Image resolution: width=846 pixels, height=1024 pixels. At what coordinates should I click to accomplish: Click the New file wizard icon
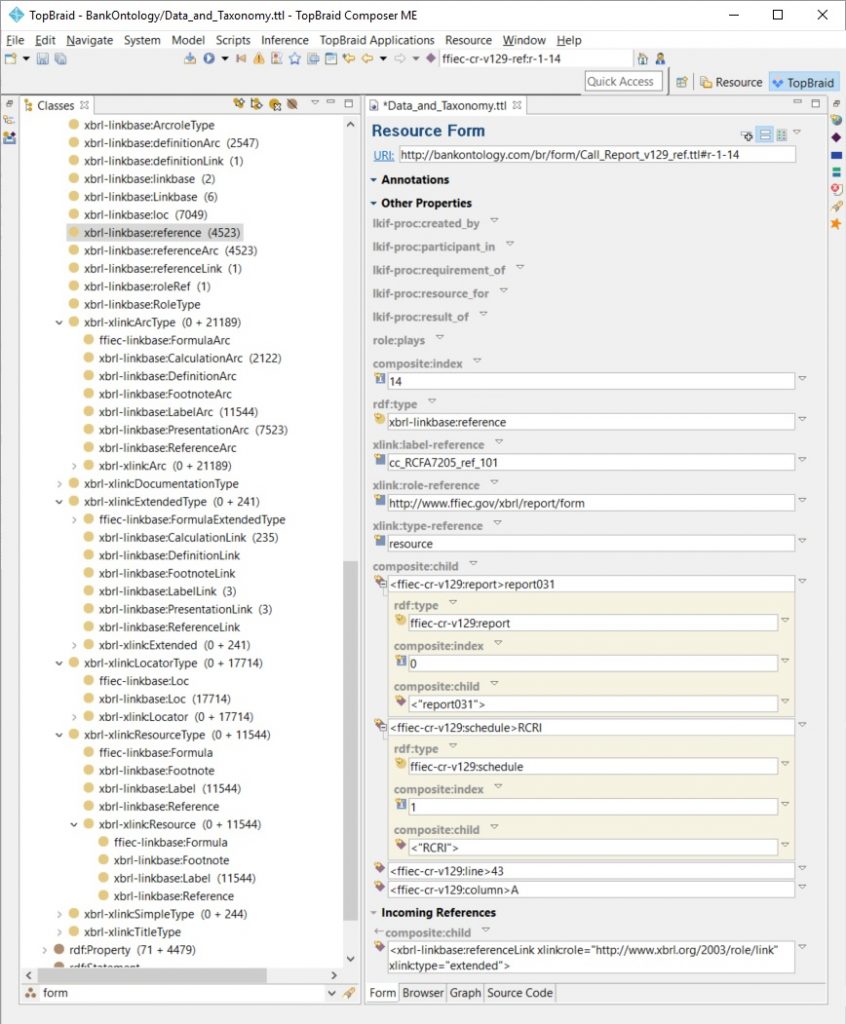click(10, 59)
